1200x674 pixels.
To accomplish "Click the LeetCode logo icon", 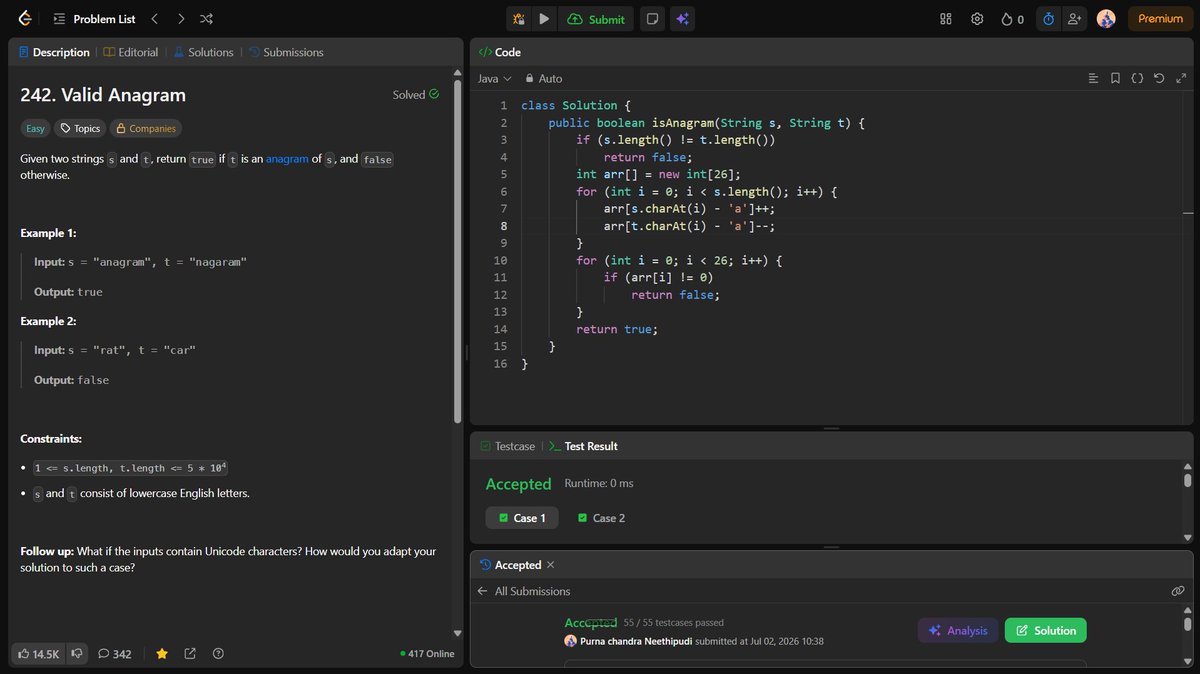I will [25, 19].
